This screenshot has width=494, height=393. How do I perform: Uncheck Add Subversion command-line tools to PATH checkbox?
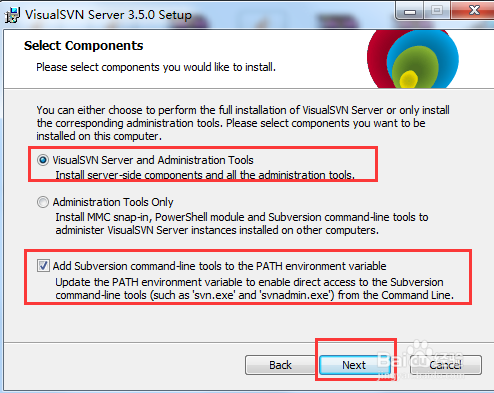click(43, 266)
